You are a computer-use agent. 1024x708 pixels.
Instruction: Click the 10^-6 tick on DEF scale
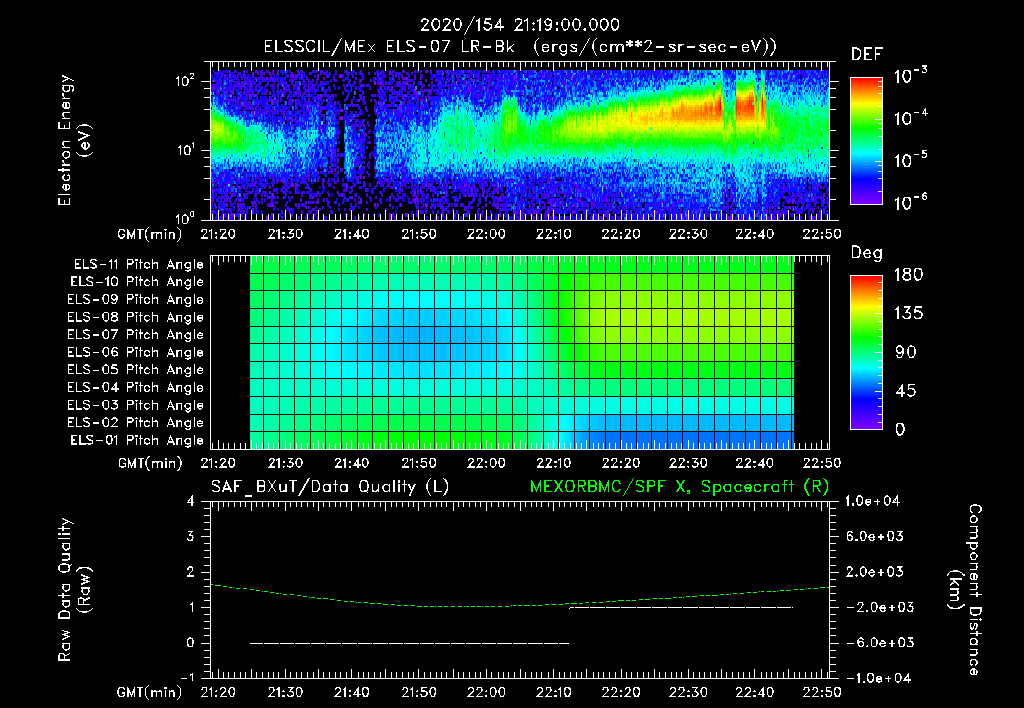point(910,202)
